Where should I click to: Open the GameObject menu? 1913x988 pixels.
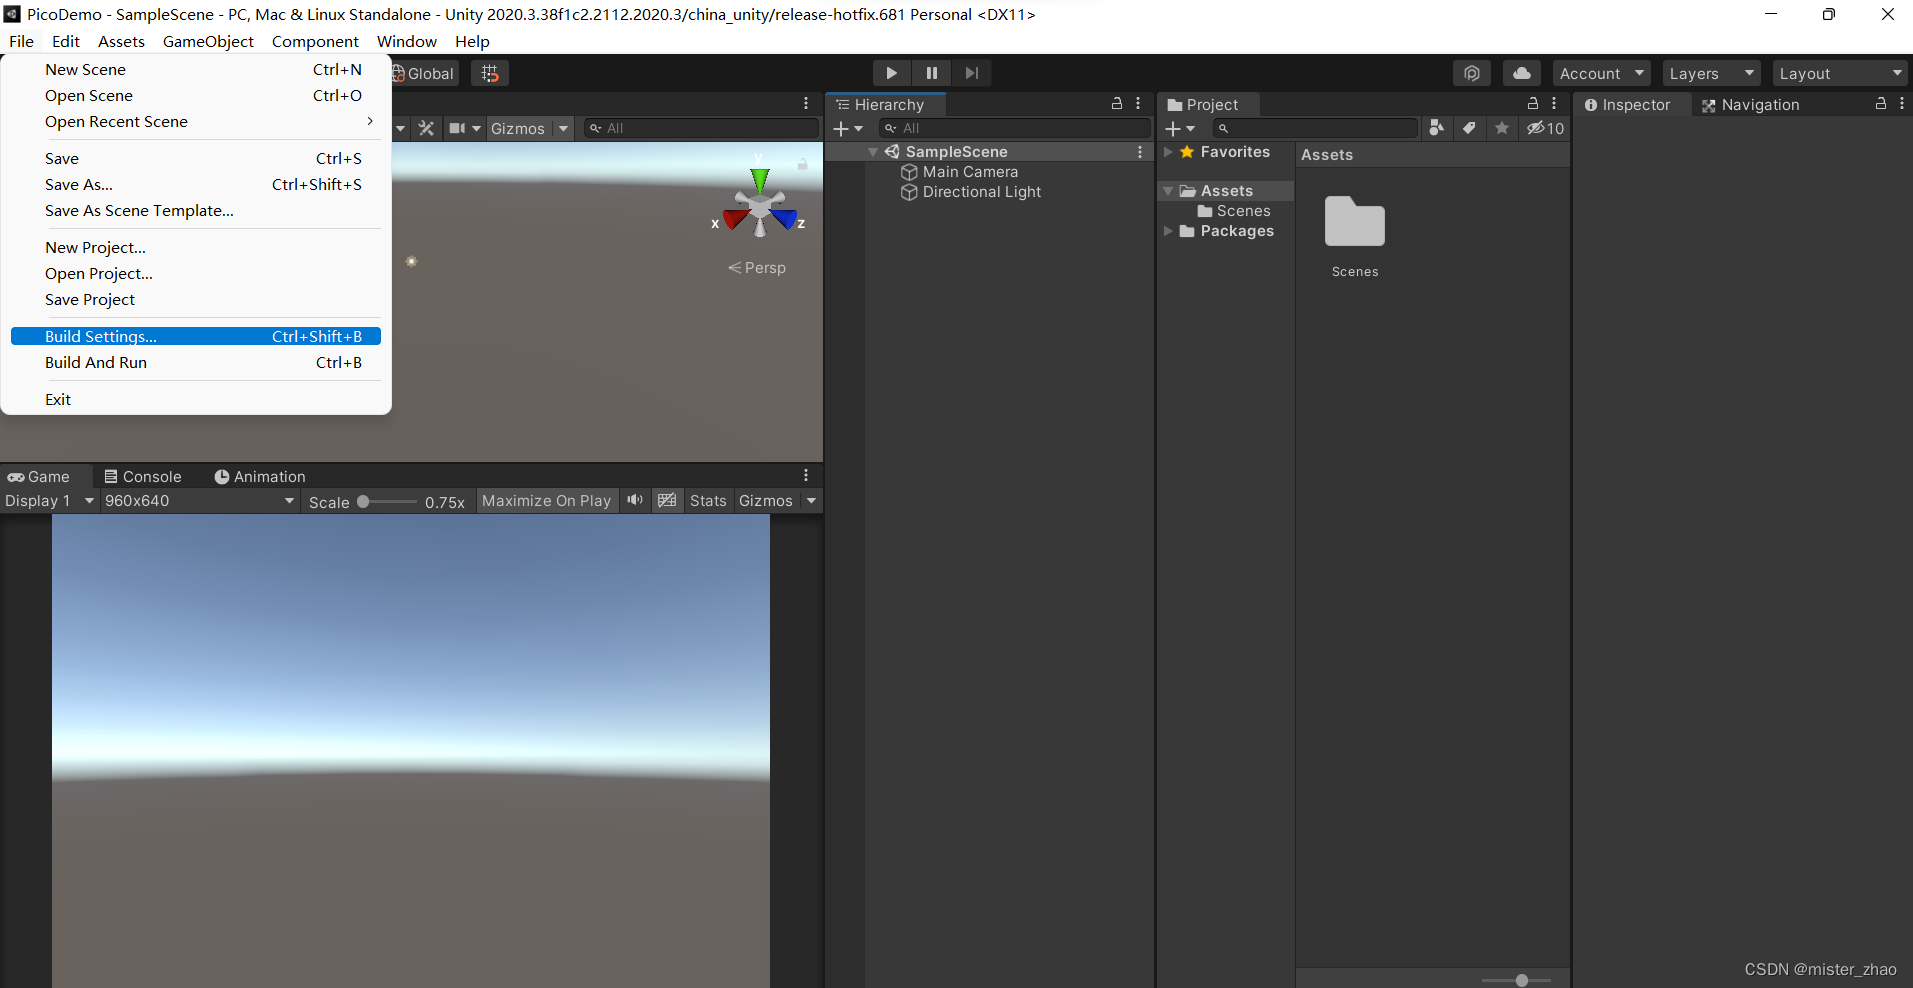208,41
